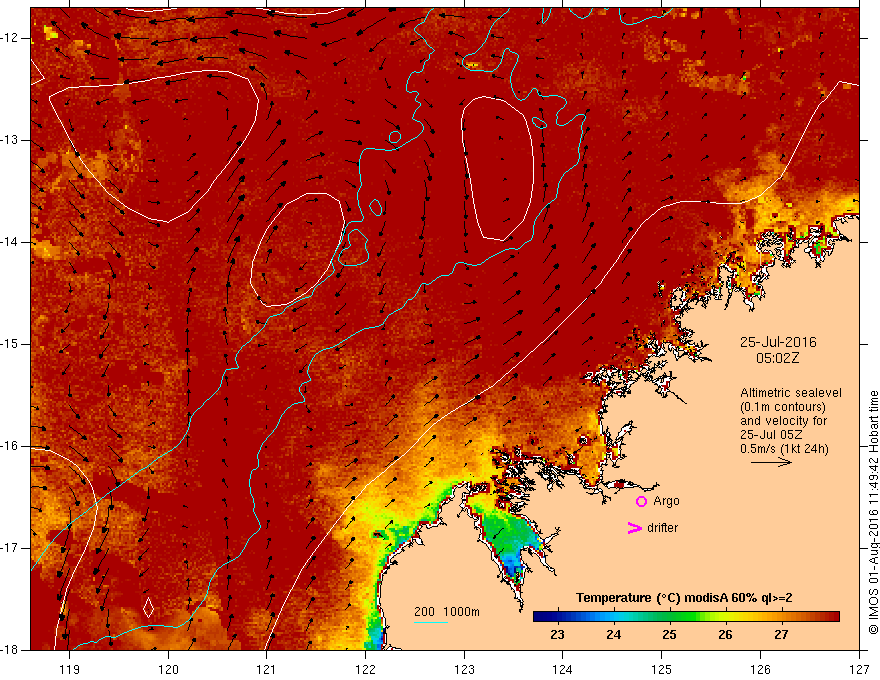
Task: Click latitude axis label '-15'
Action: 11,344
